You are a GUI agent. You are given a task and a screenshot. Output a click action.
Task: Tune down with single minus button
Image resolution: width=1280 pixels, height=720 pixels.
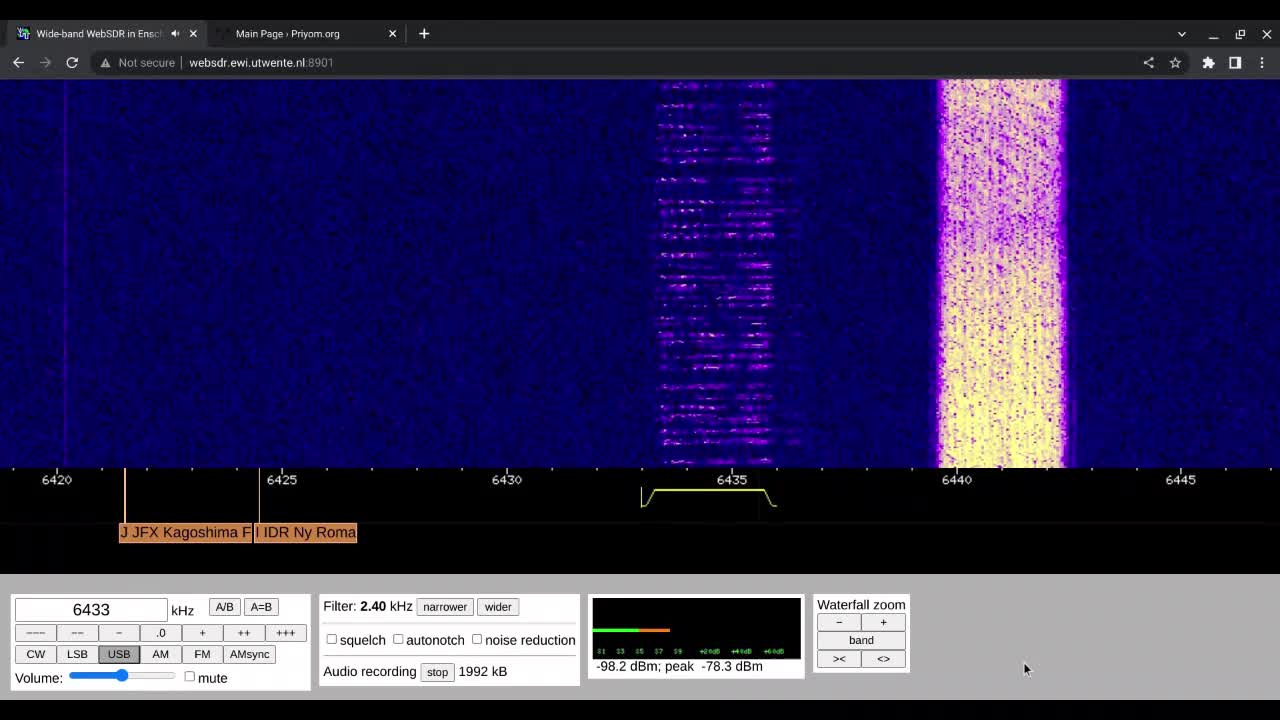[119, 633]
